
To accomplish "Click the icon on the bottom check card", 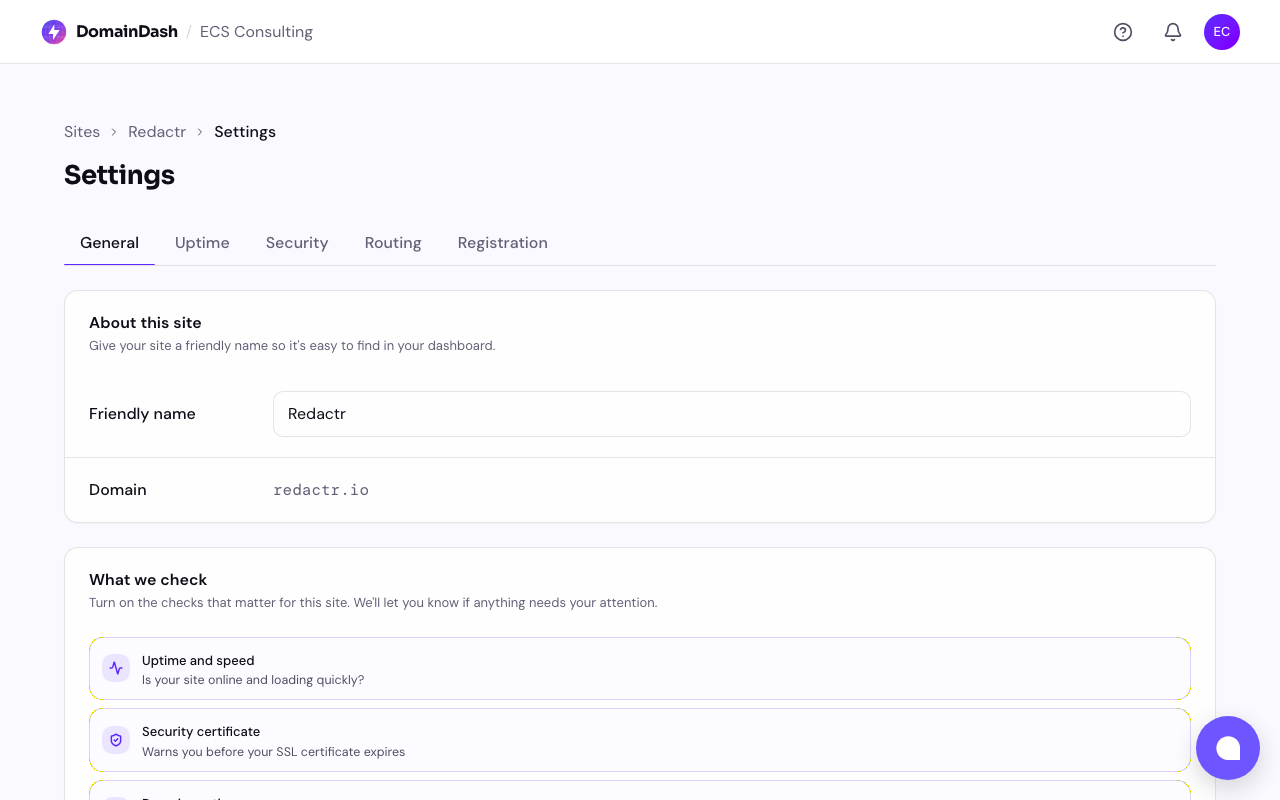I will click(x=116, y=795).
